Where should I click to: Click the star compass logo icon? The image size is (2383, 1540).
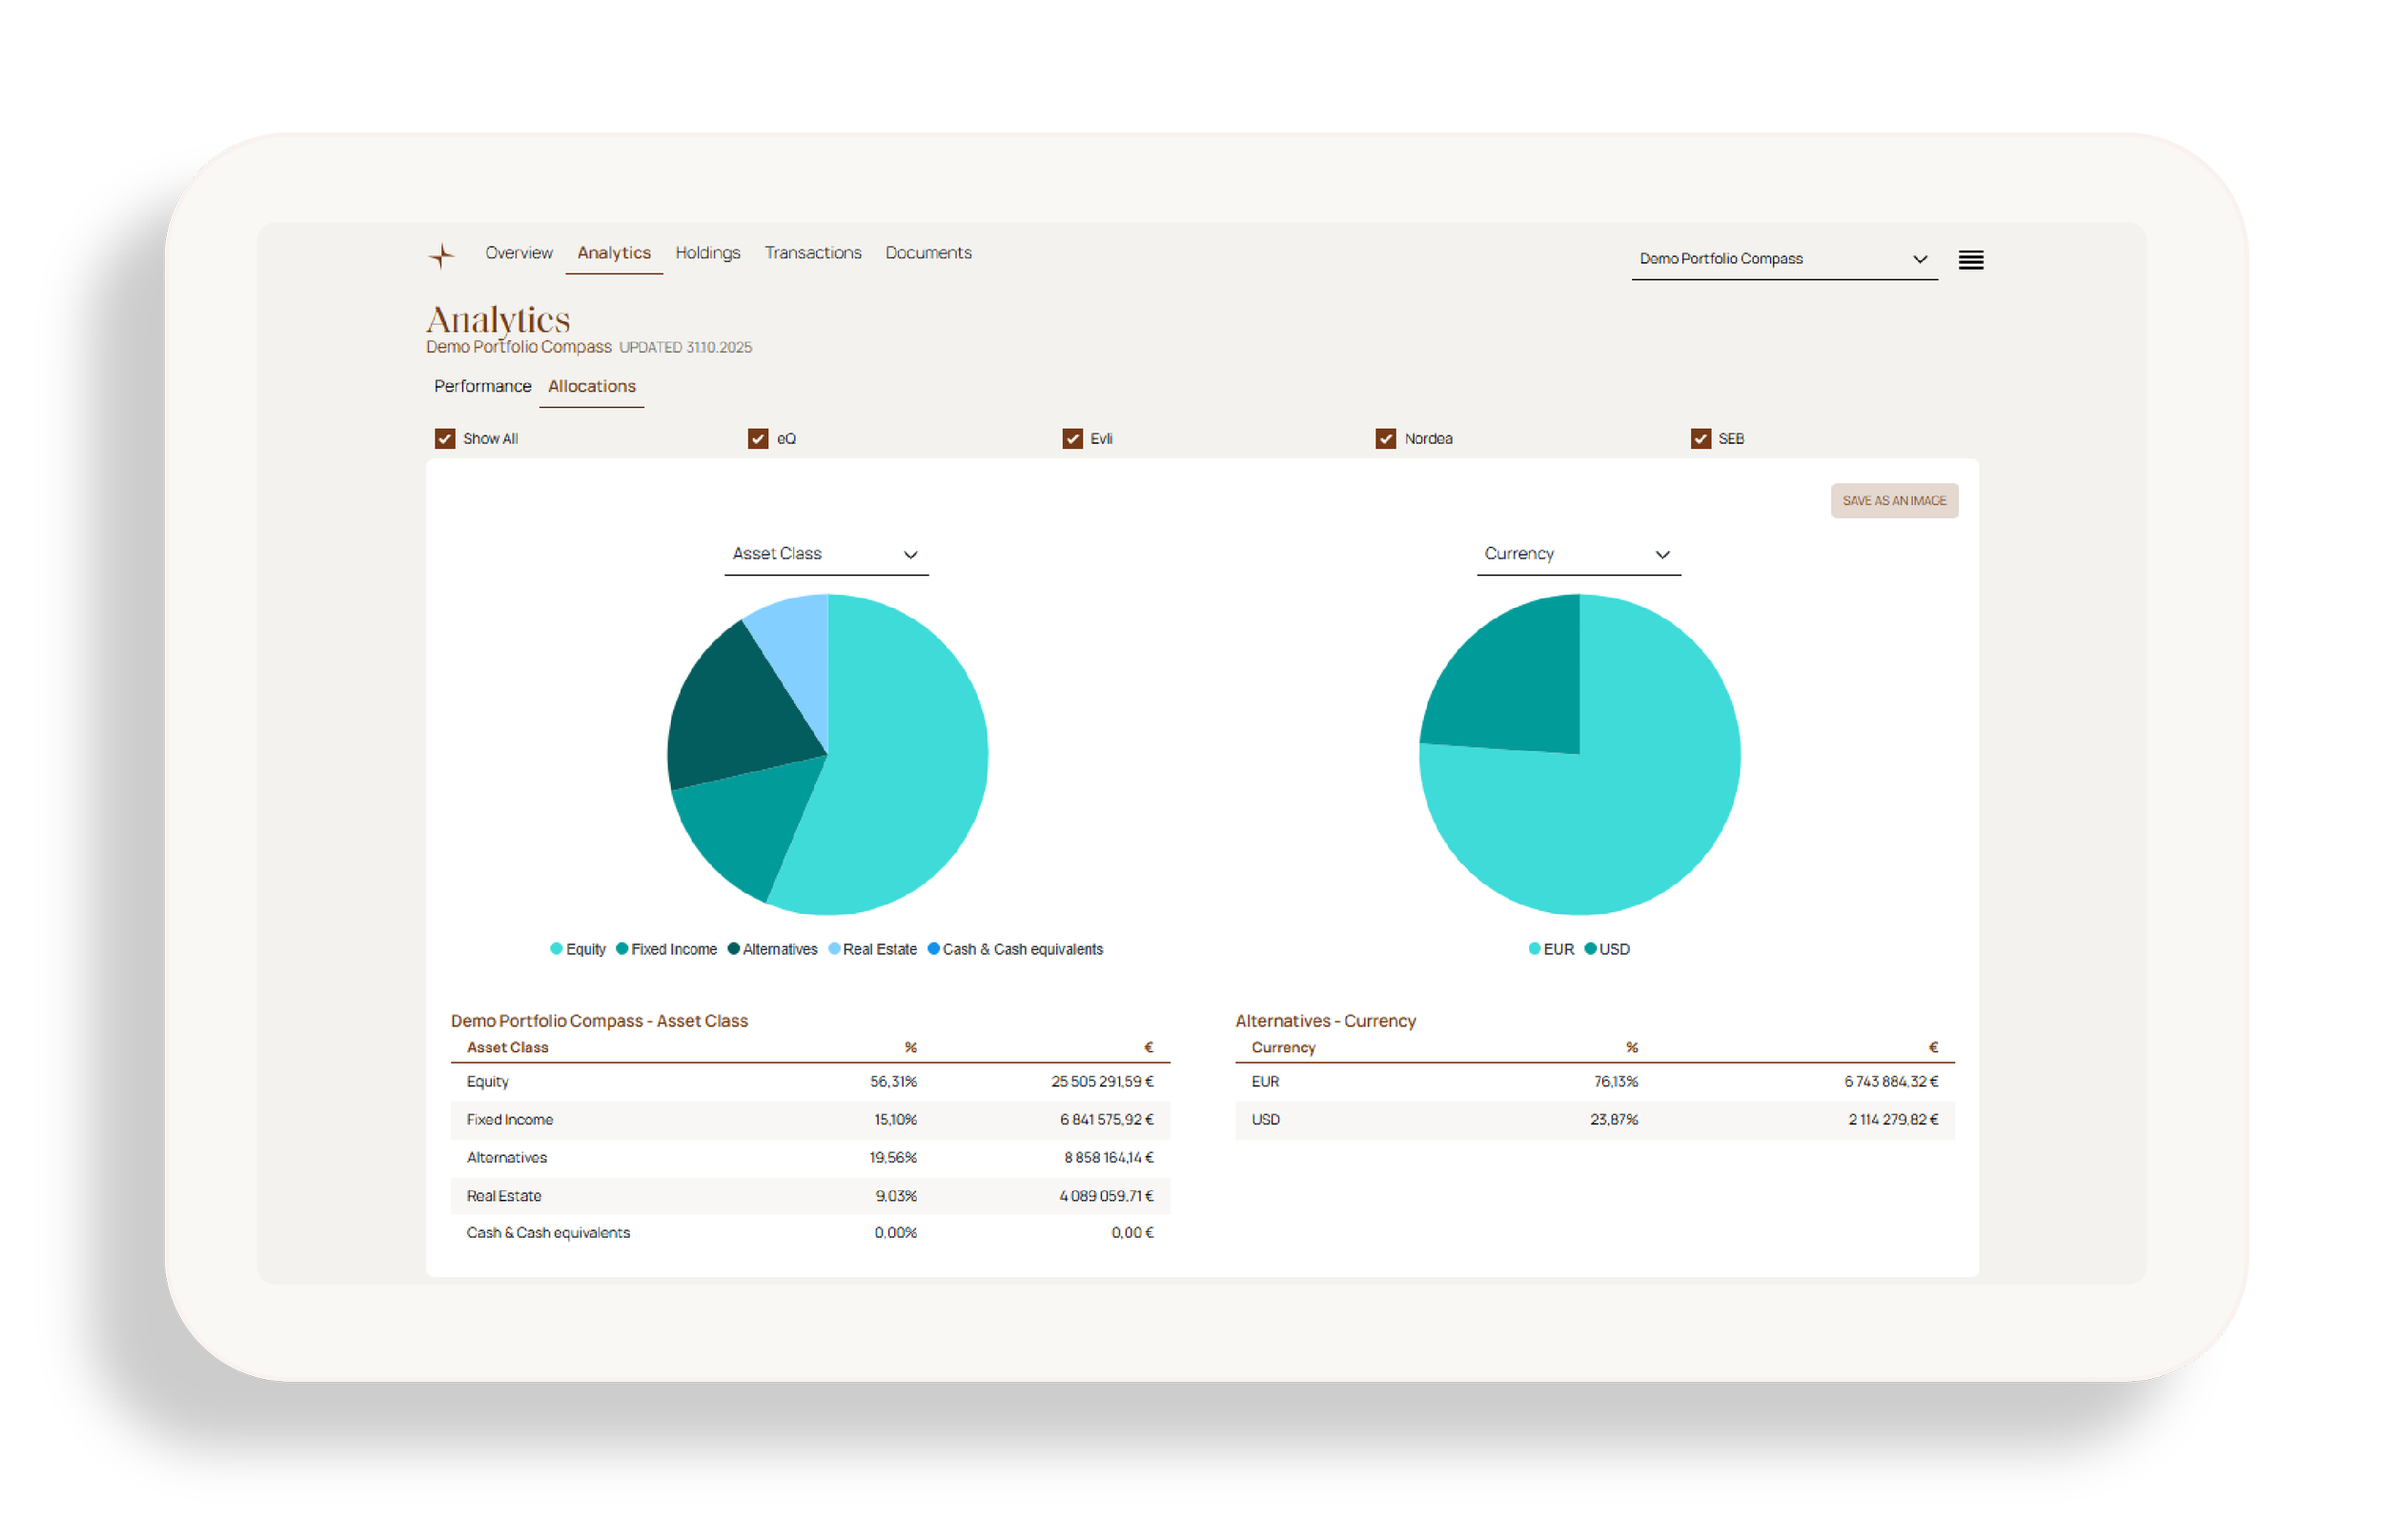click(x=441, y=256)
